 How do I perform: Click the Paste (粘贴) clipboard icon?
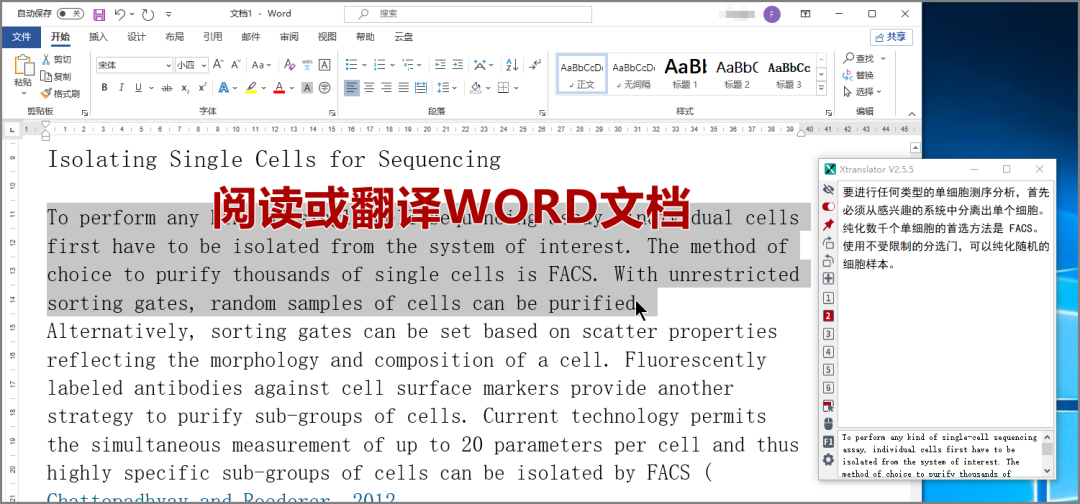click(x=23, y=65)
